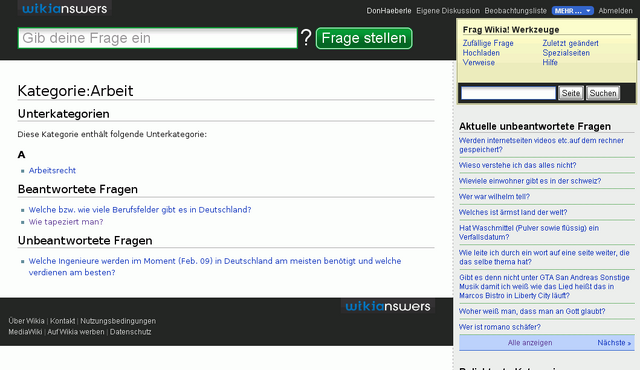Click the Kategorie:Arbeit page heading
The width and height of the screenshot is (640, 370).
point(76,91)
